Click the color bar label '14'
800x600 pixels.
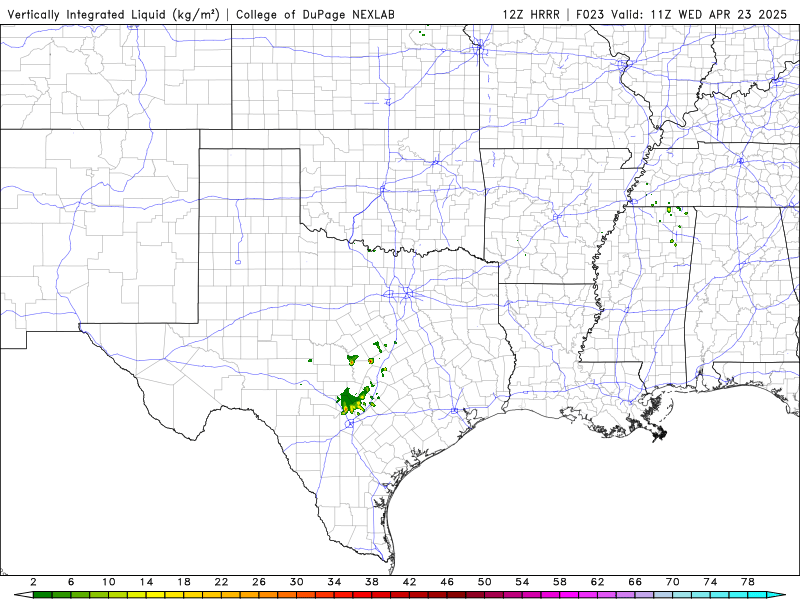click(146, 582)
